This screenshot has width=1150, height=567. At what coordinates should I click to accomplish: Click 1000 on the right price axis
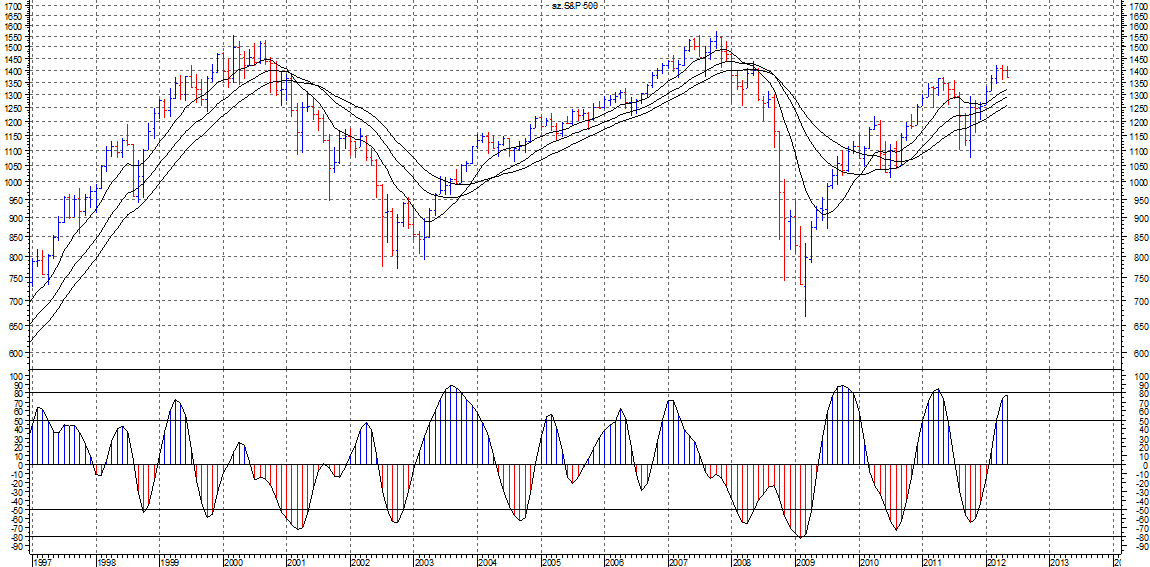tap(1138, 183)
